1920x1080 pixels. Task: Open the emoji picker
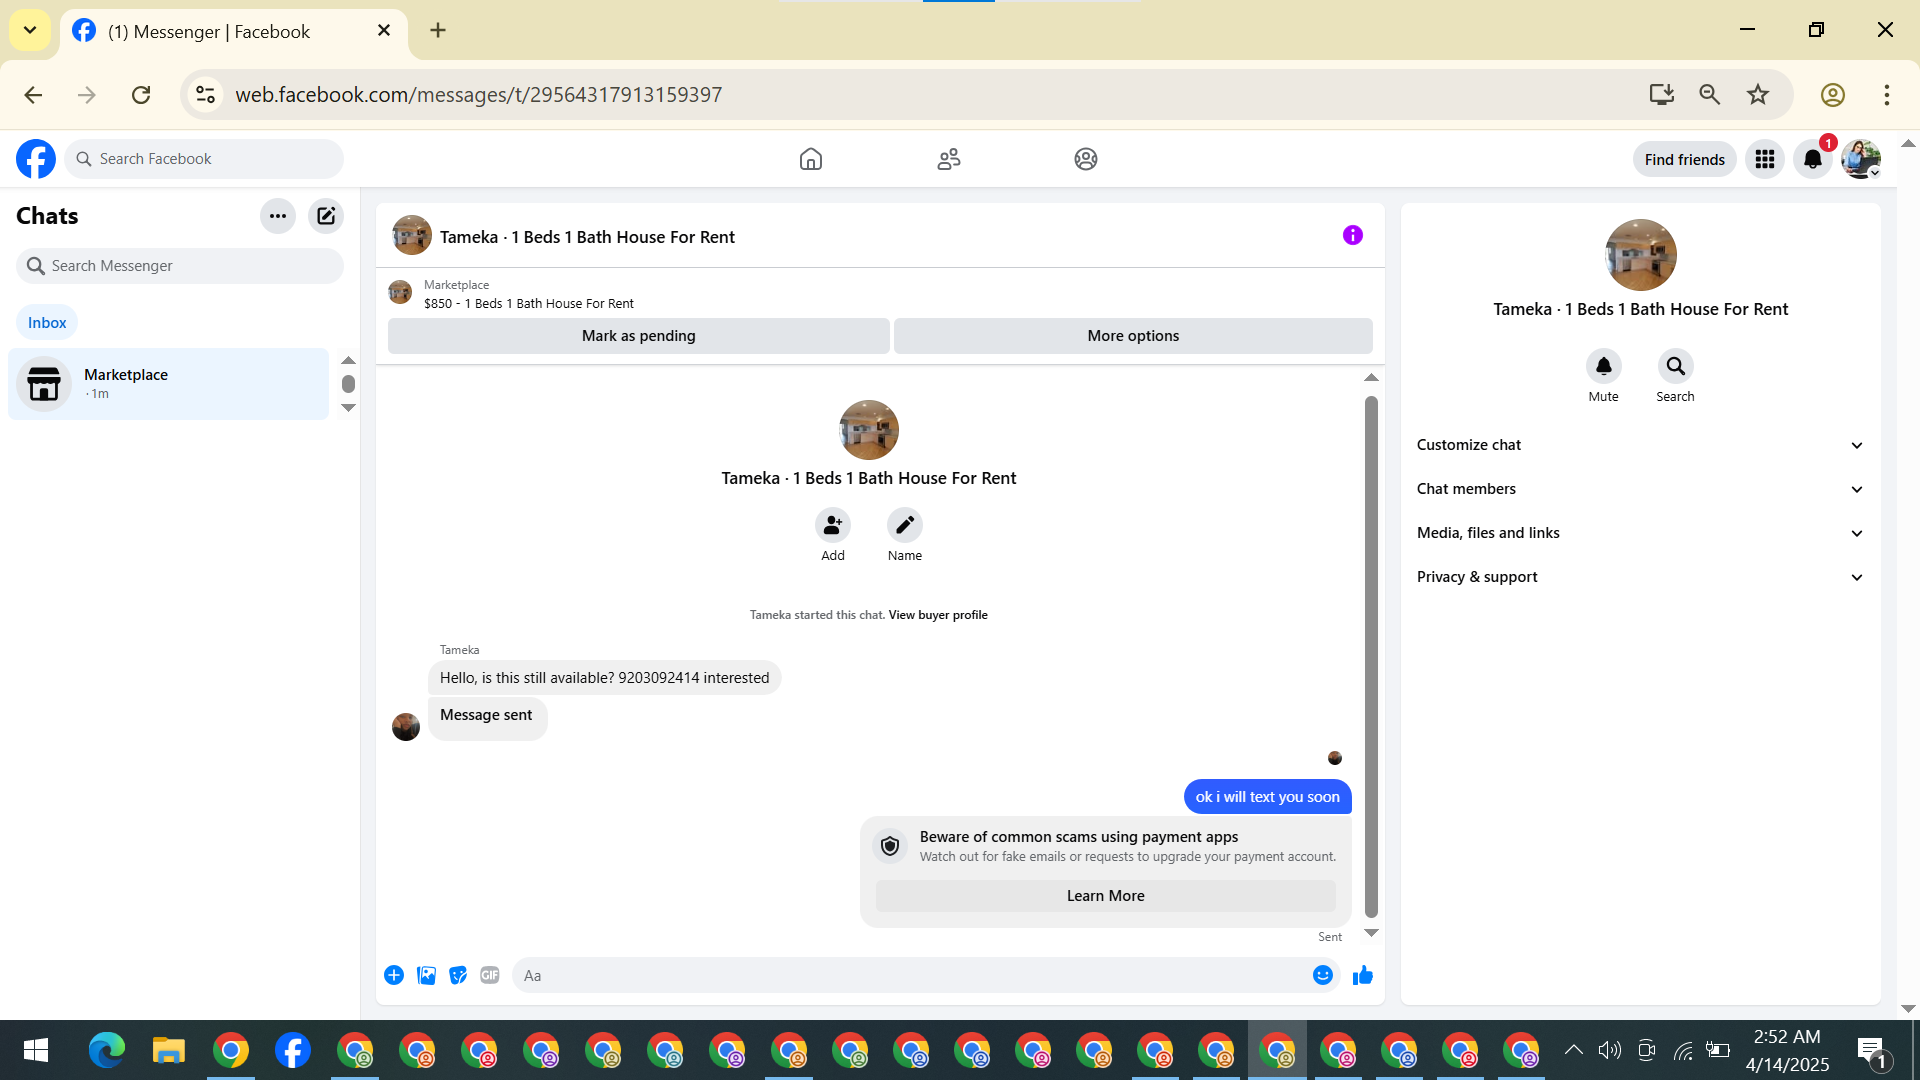tap(1322, 975)
